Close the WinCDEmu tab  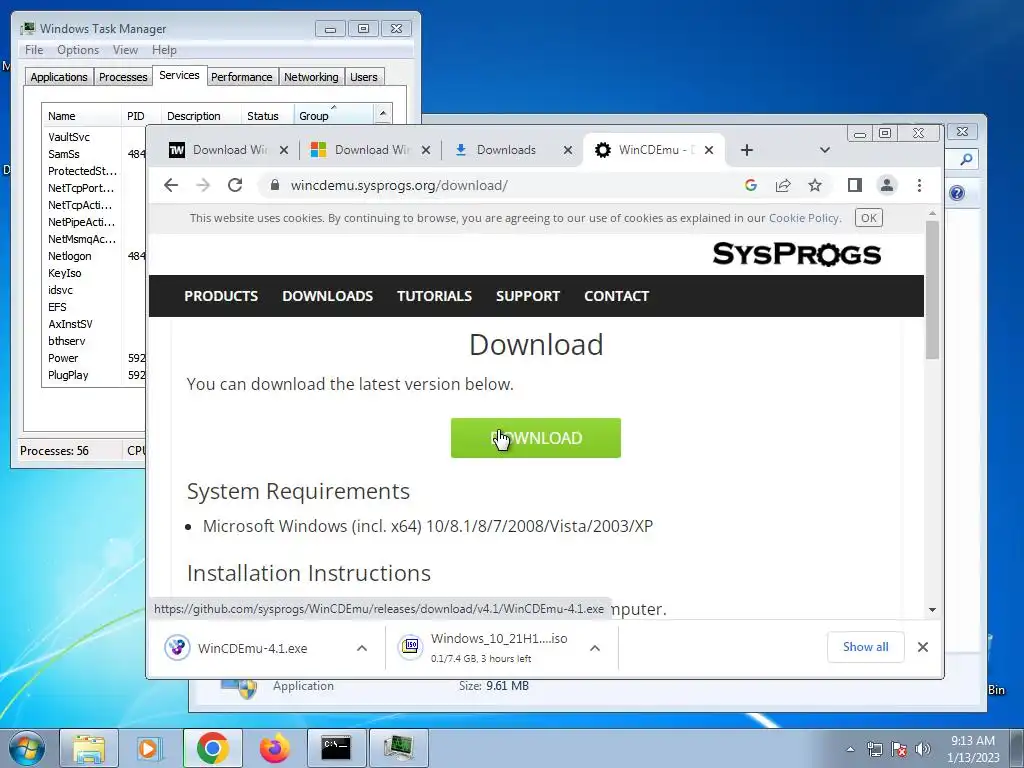pos(709,150)
